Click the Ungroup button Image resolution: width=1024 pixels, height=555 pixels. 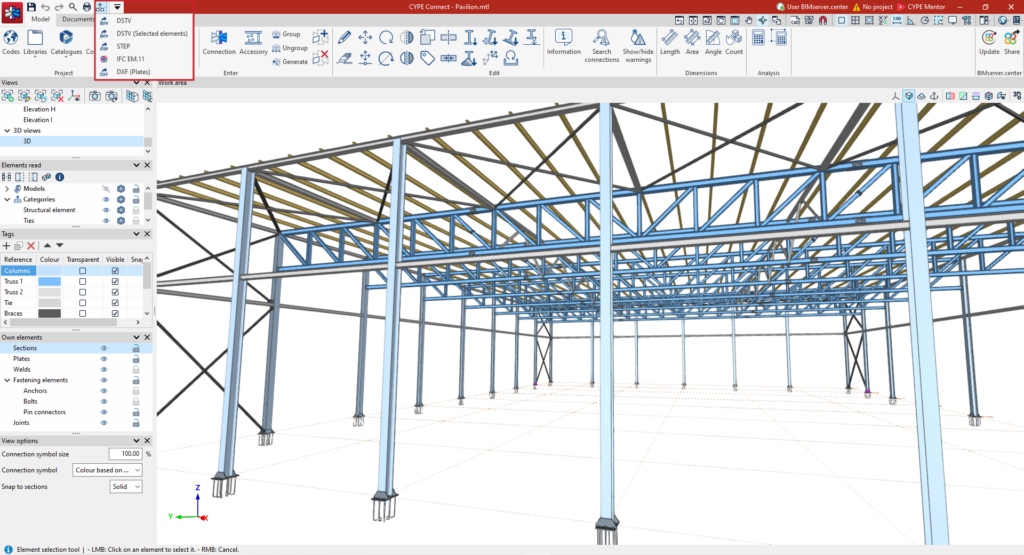tap(289, 48)
